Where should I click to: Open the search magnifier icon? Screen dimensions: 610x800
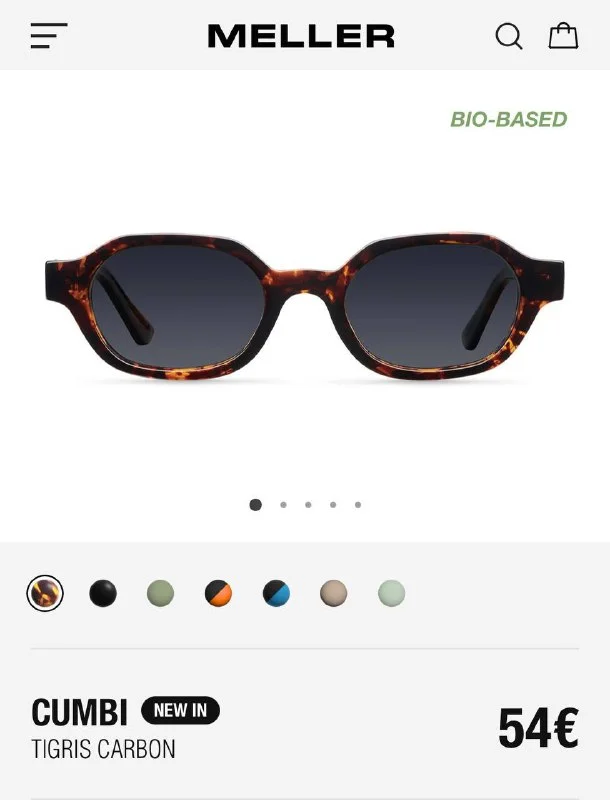pyautogui.click(x=509, y=36)
